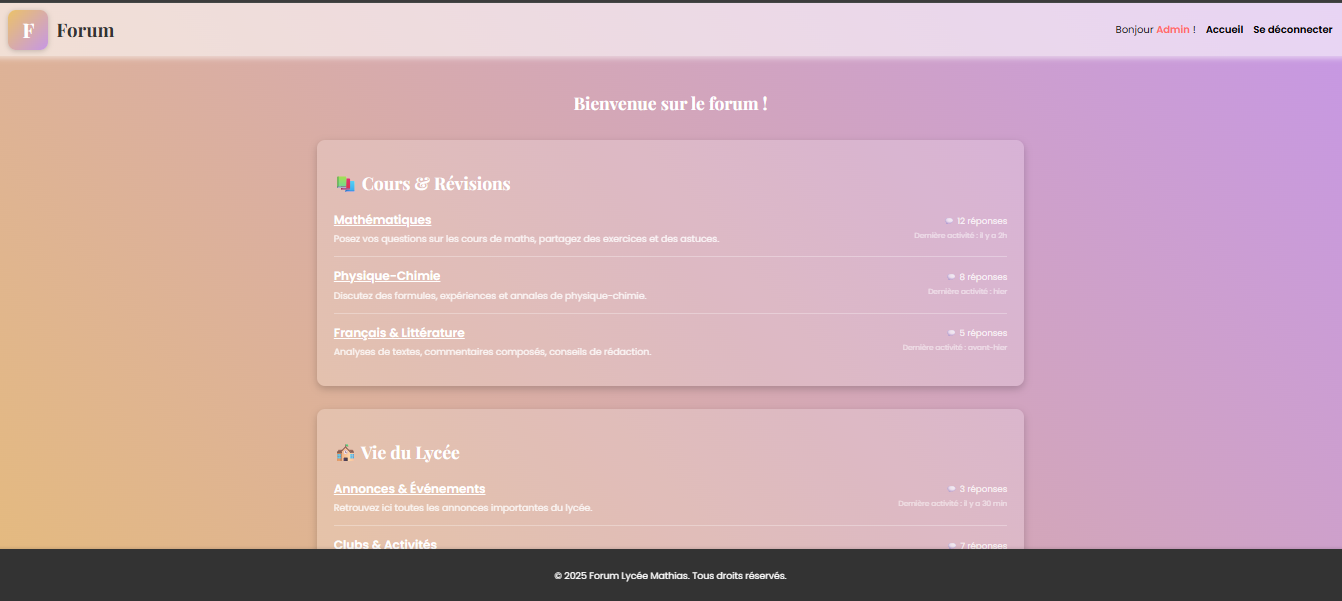Click the F forum logo icon
This screenshot has width=1342, height=601.
28,30
